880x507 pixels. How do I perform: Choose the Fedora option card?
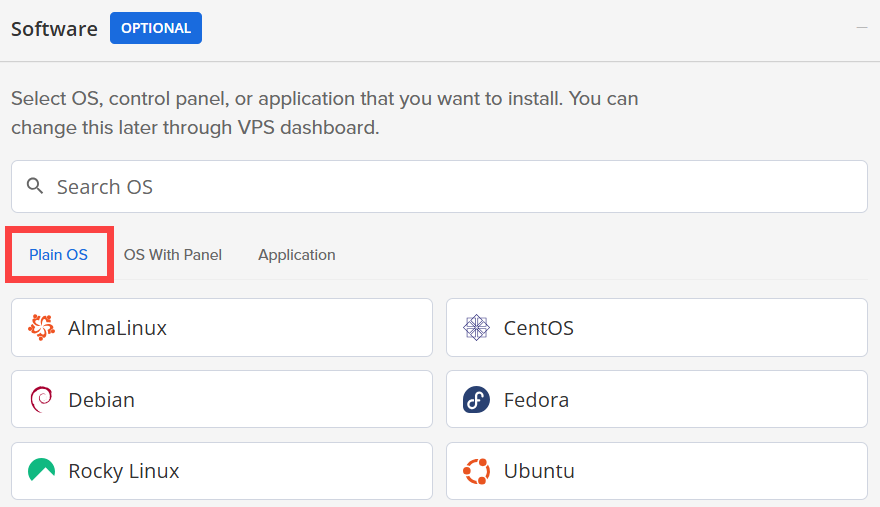pos(657,399)
